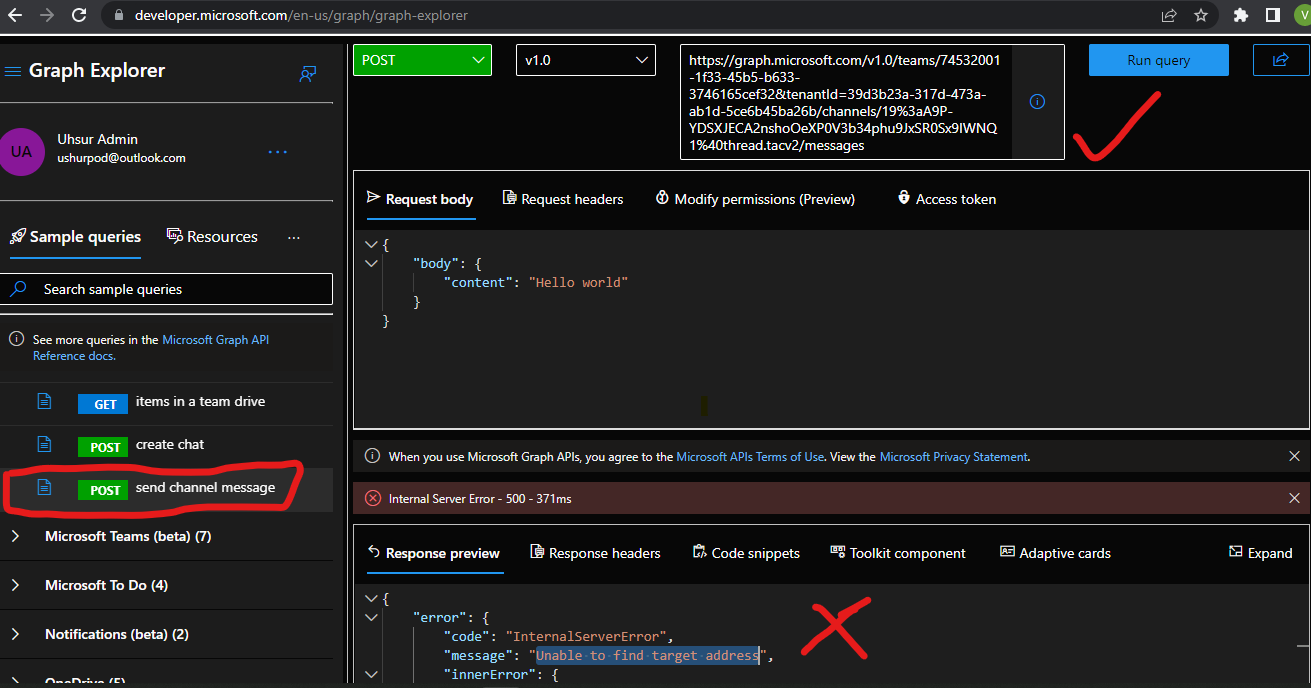Open more tabs ellipsis next to Resources
The height and width of the screenshot is (688, 1311).
(294, 238)
